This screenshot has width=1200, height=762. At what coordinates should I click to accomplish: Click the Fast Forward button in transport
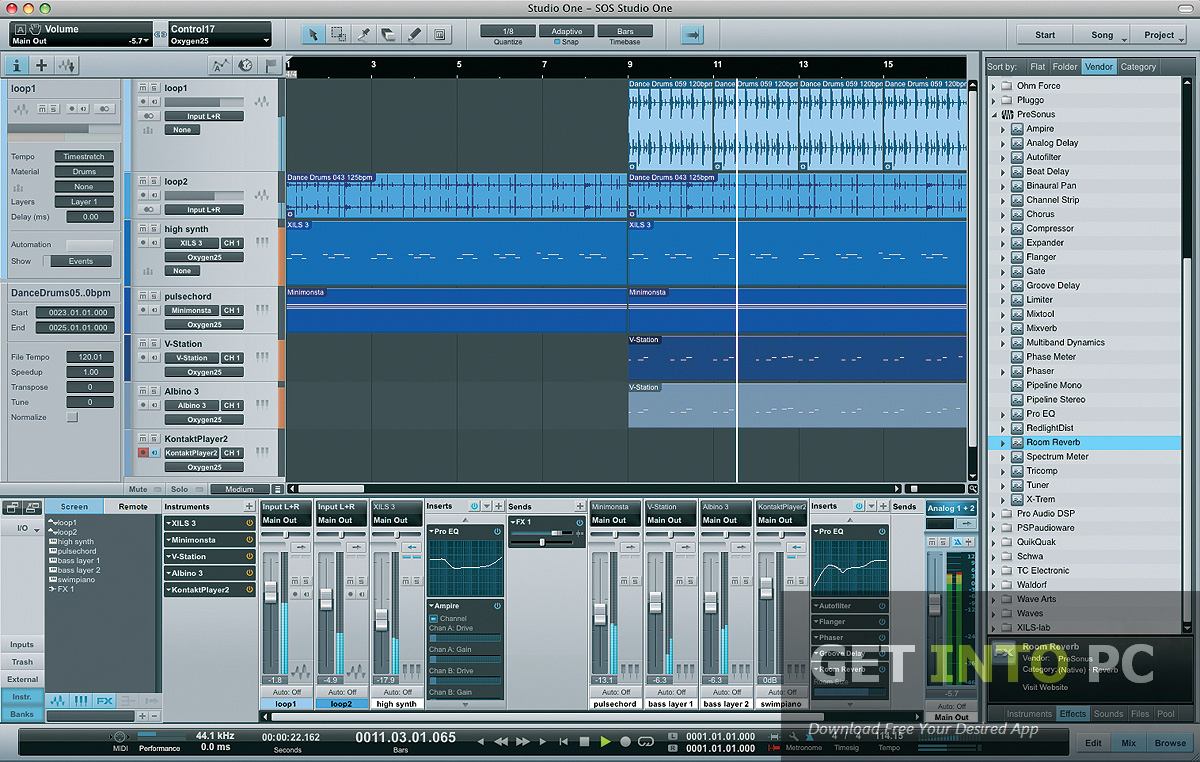pos(522,742)
